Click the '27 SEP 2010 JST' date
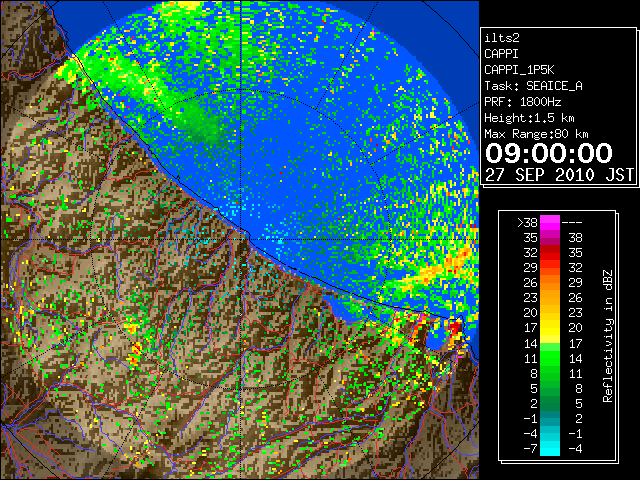This screenshot has height=480, width=640. (559, 175)
